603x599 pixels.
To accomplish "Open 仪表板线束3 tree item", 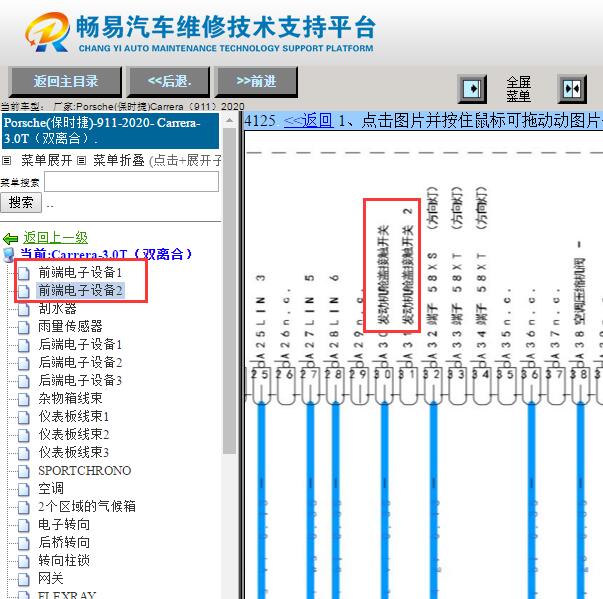I will [73, 453].
